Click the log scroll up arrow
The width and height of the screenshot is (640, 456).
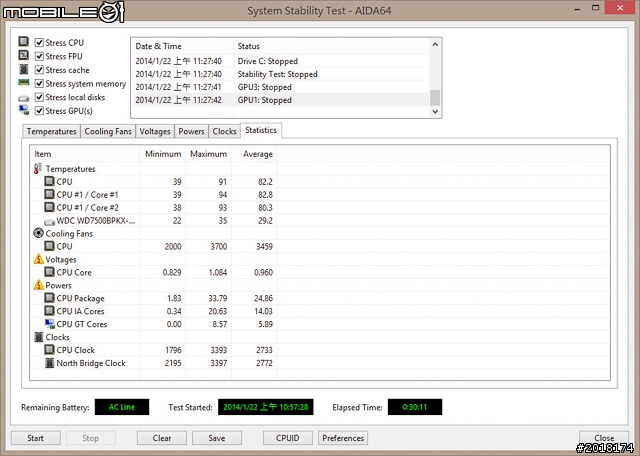(435, 44)
